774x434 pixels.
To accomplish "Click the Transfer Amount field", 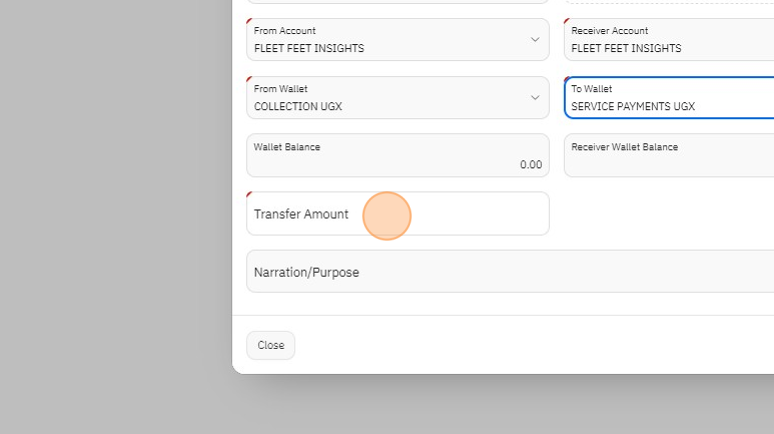I will click(x=397, y=214).
